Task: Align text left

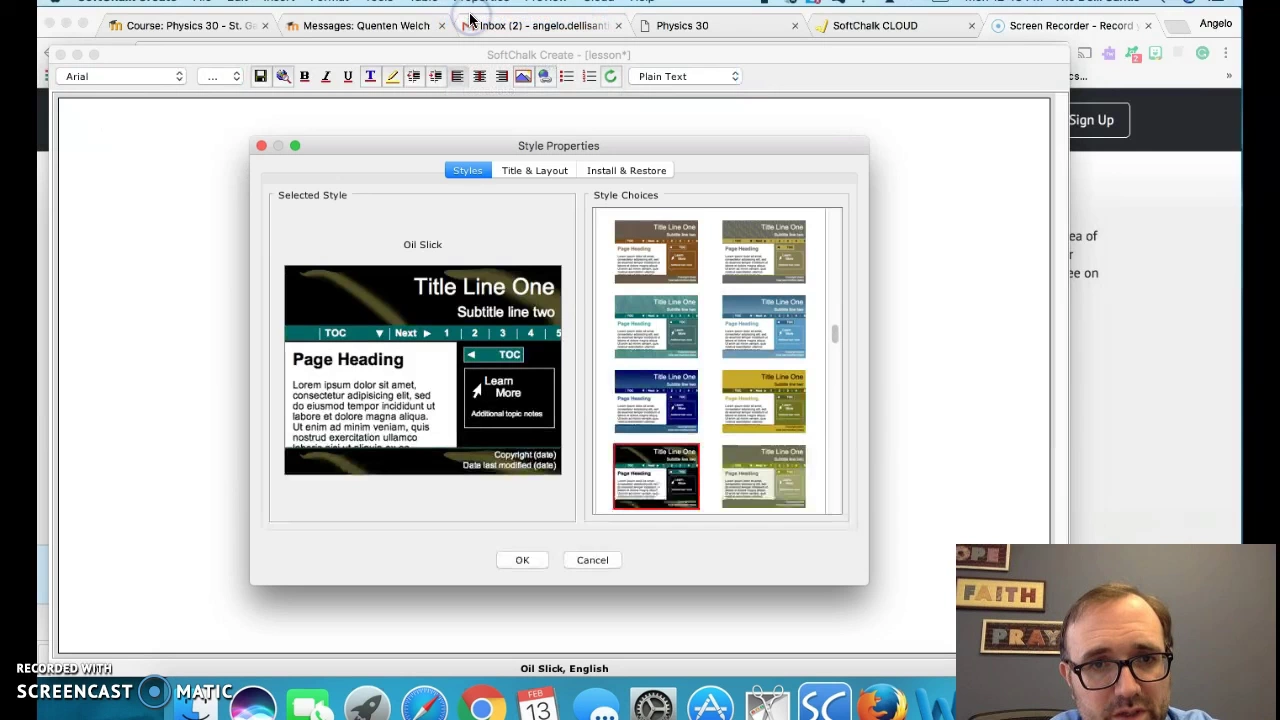Action: [457, 76]
